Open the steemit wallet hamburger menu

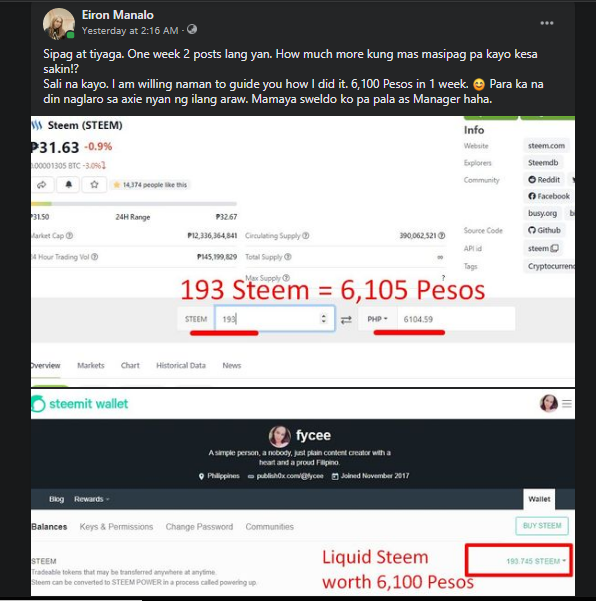(x=567, y=404)
